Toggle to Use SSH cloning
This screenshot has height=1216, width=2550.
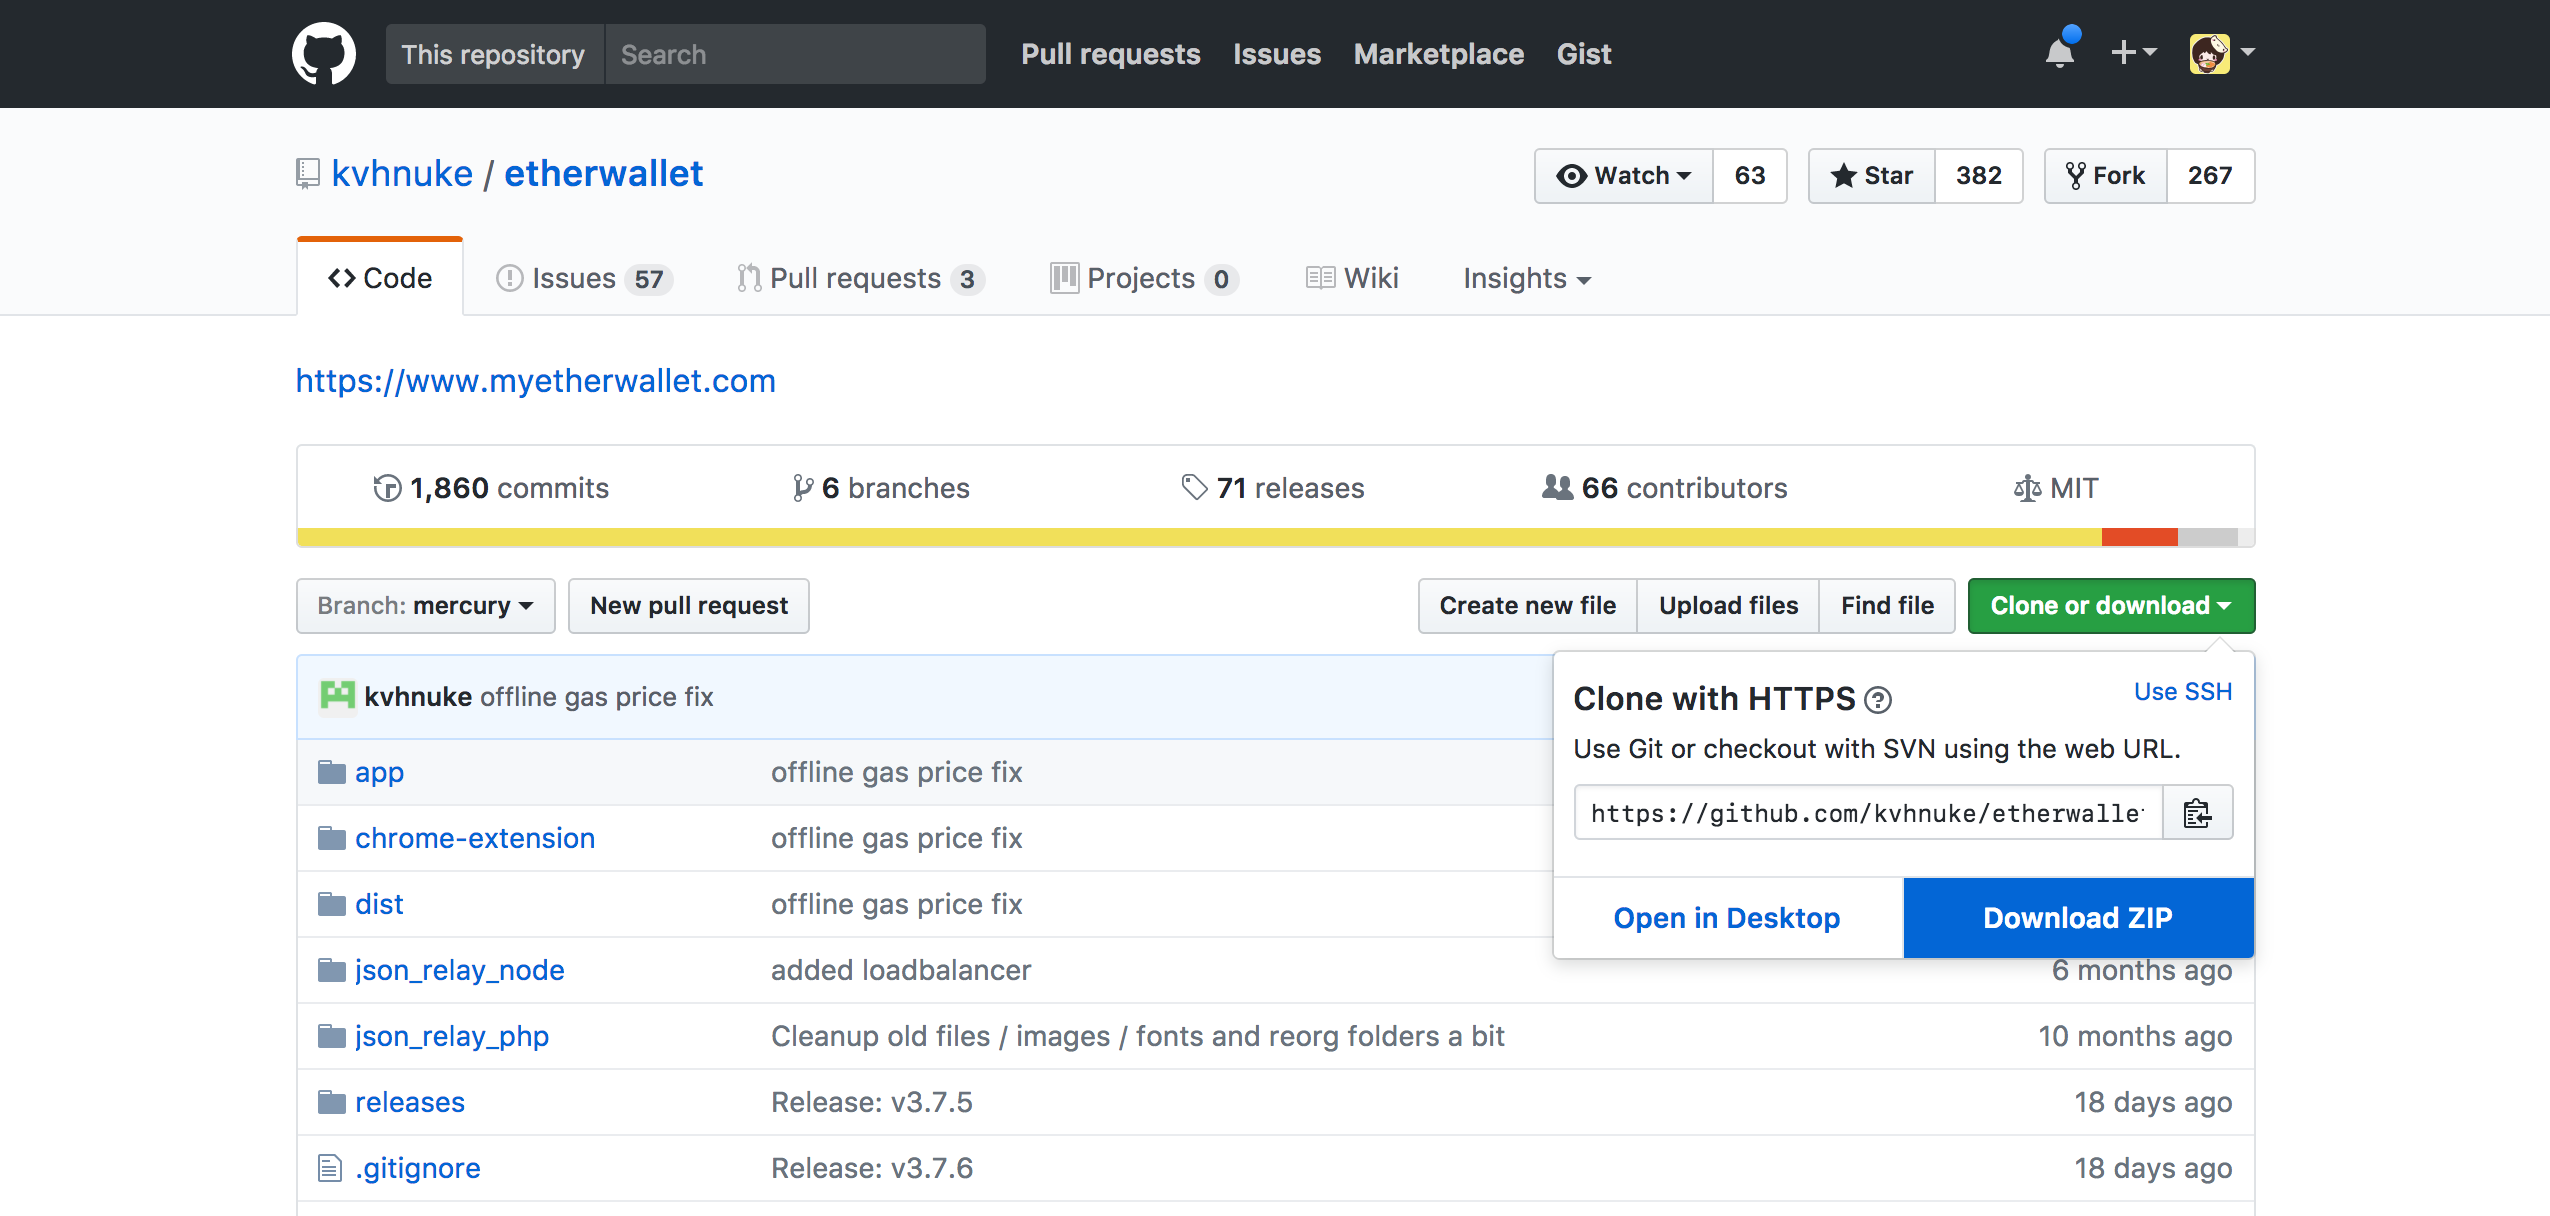point(2183,692)
